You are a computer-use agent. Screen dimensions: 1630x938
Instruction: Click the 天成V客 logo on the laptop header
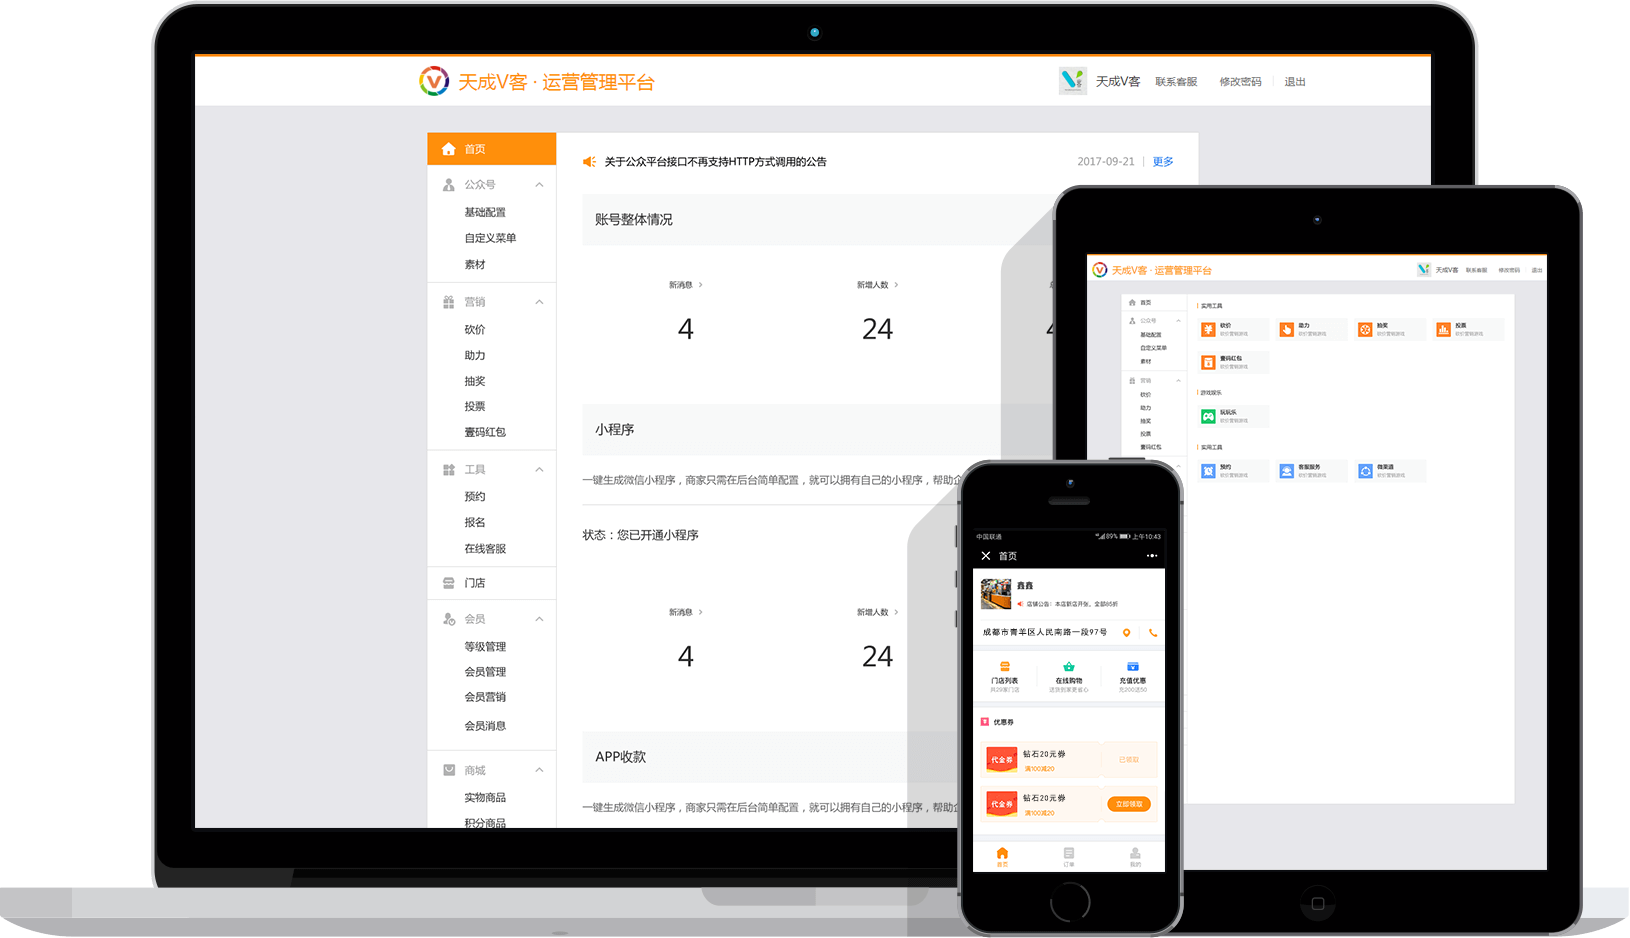[434, 81]
